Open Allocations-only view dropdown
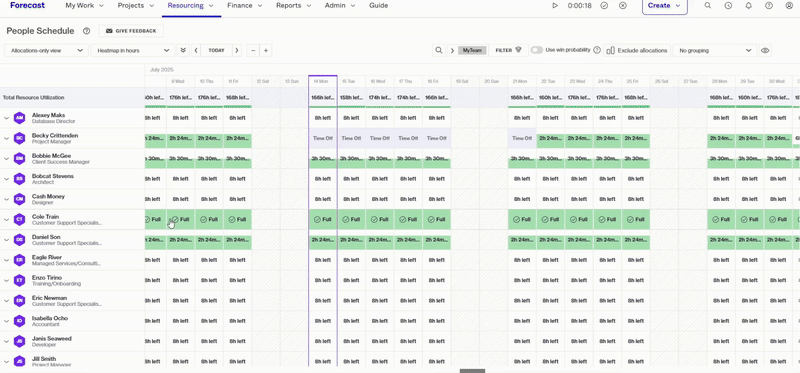 tap(46, 51)
